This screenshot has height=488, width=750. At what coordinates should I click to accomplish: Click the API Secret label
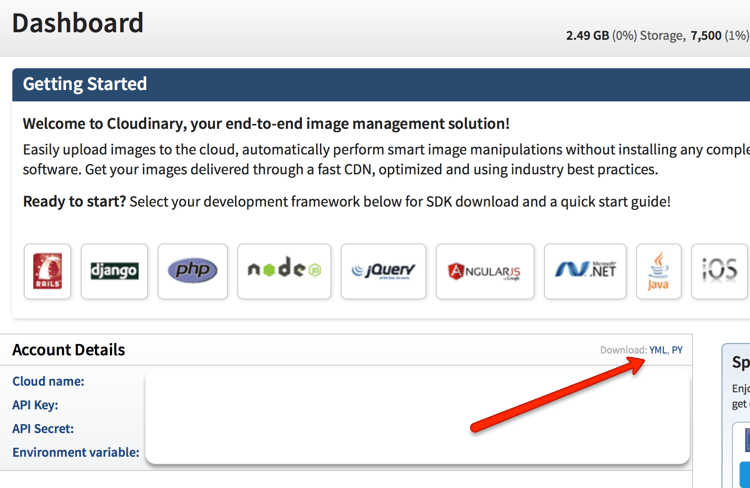43,428
